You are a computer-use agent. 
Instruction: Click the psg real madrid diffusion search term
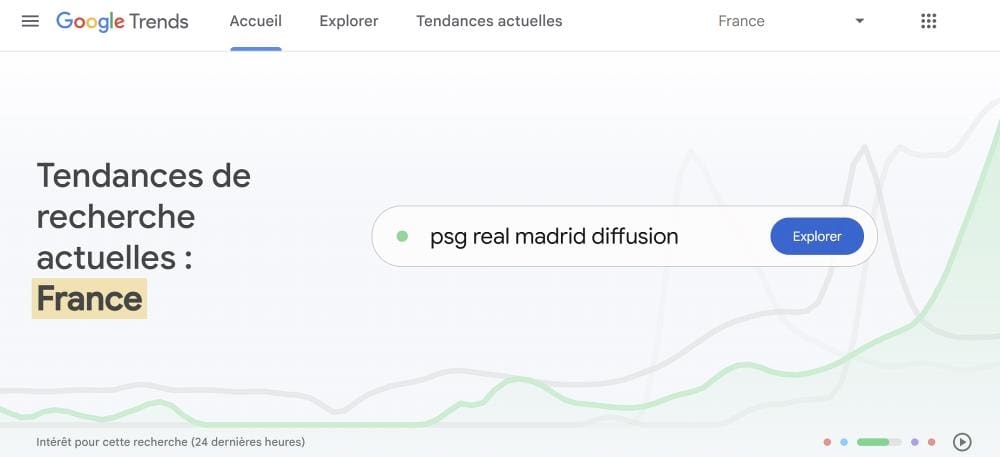point(554,236)
